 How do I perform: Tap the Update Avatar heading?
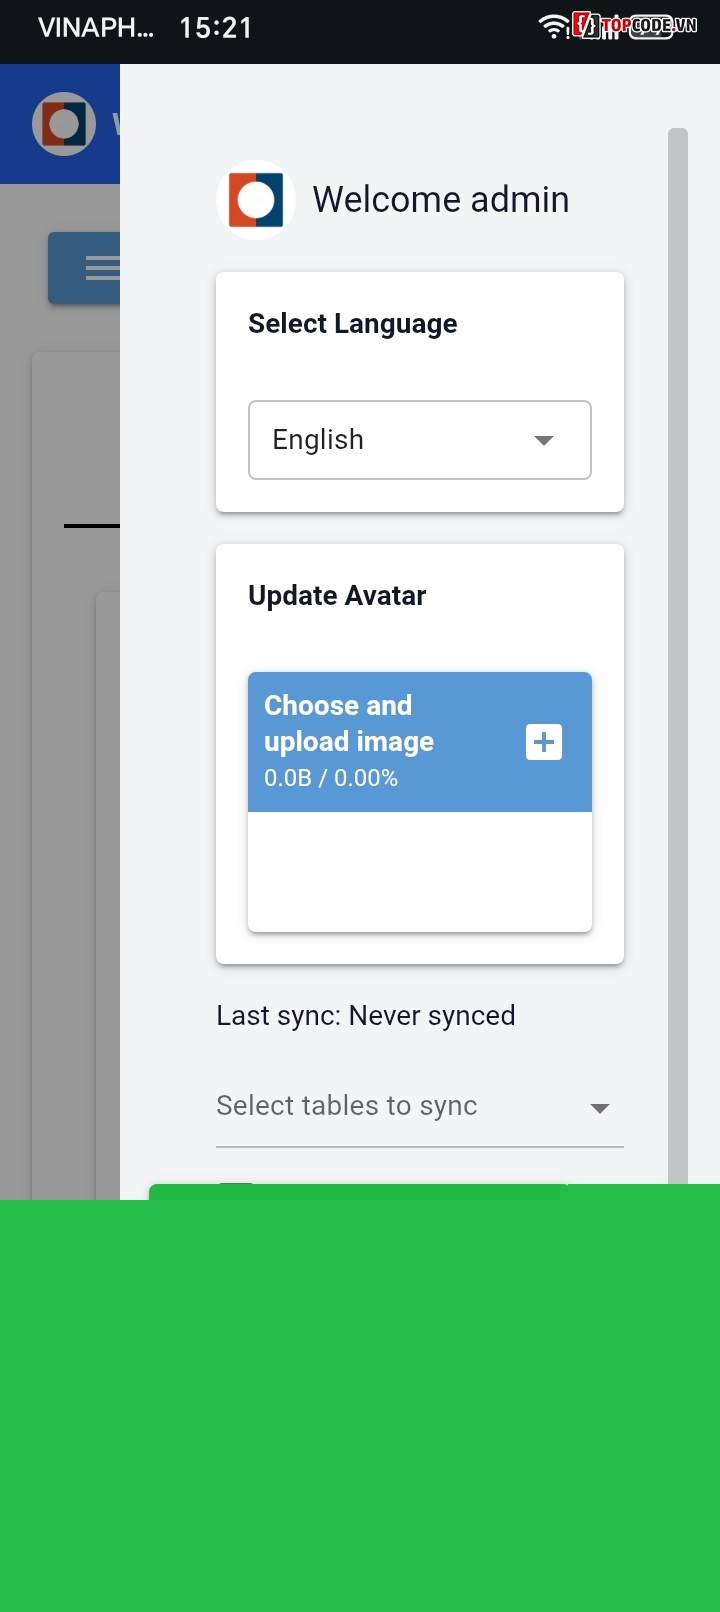pos(337,596)
